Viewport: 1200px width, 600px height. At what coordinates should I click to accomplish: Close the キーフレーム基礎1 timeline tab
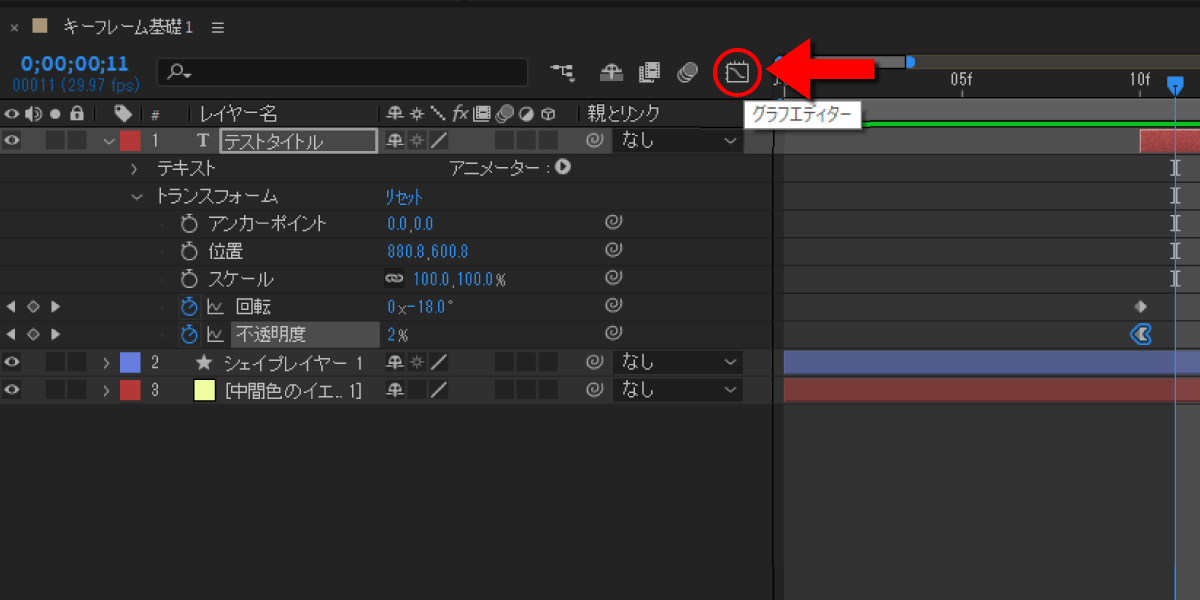click(x=14, y=28)
